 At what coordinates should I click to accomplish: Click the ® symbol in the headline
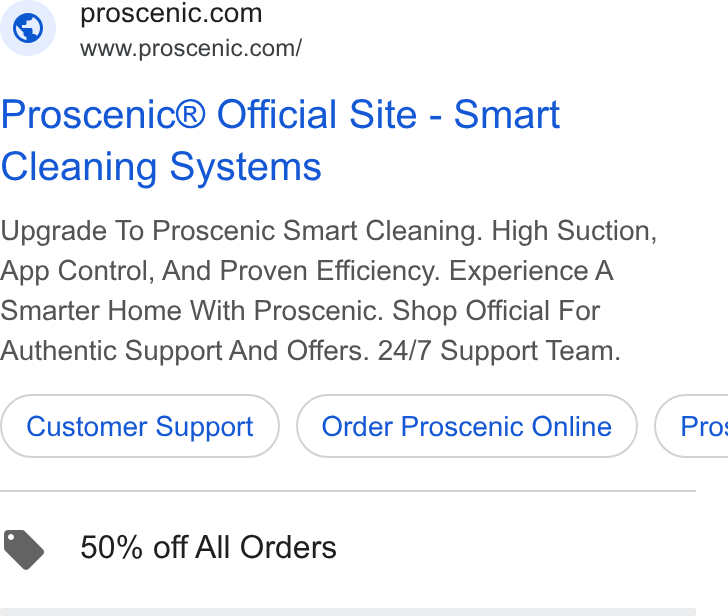[191, 114]
